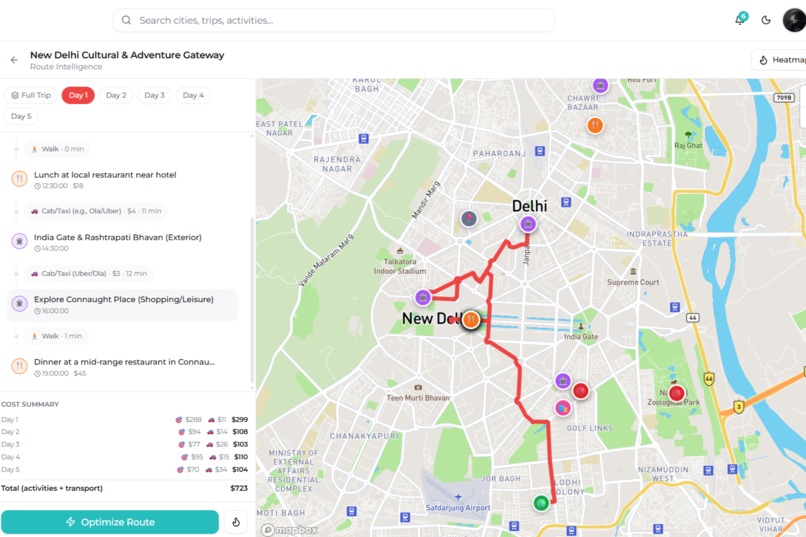Screen dimensions: 806x537
Task: Open the notifications bell
Action: coord(740,20)
